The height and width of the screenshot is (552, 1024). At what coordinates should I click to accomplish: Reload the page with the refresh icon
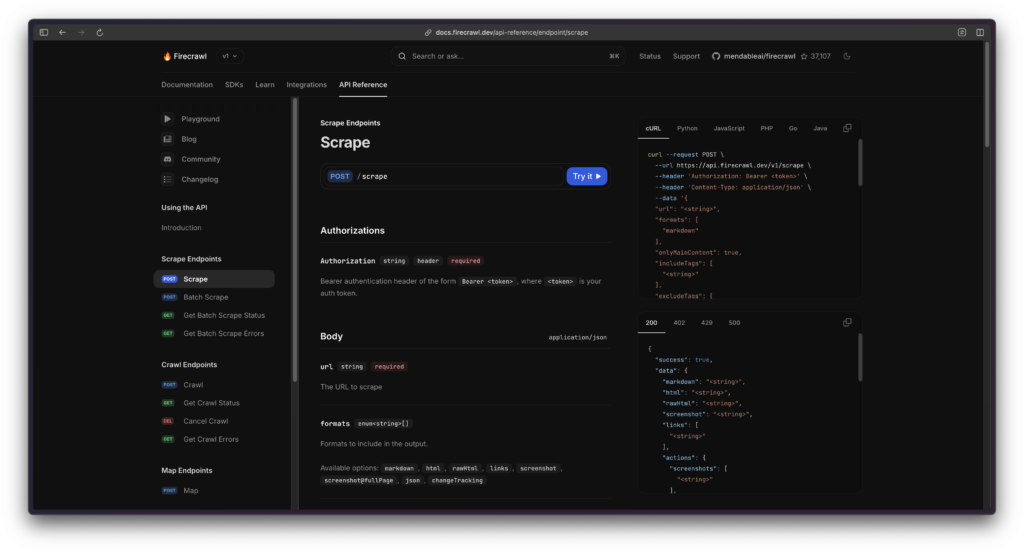tap(100, 32)
